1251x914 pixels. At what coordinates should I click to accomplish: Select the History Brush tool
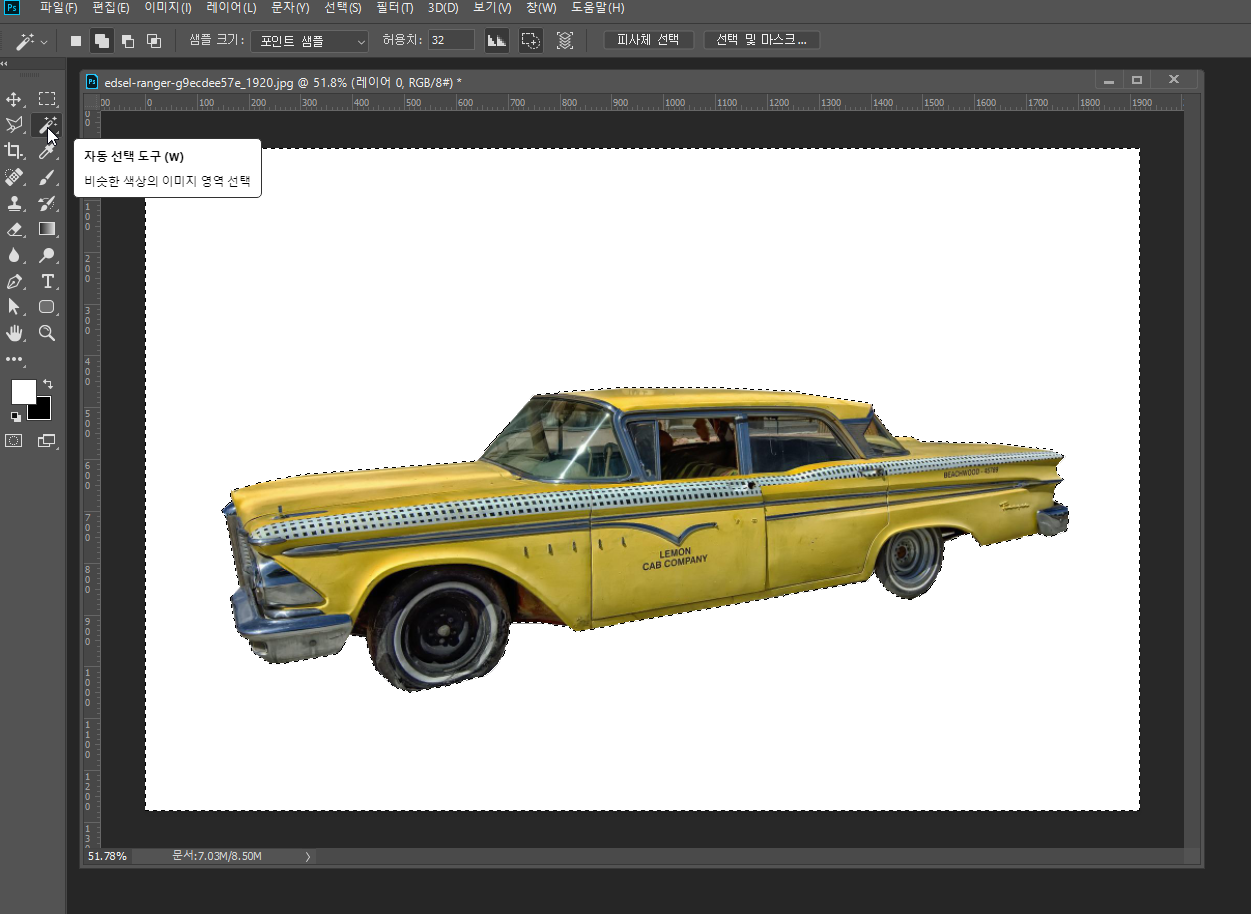[x=47, y=203]
